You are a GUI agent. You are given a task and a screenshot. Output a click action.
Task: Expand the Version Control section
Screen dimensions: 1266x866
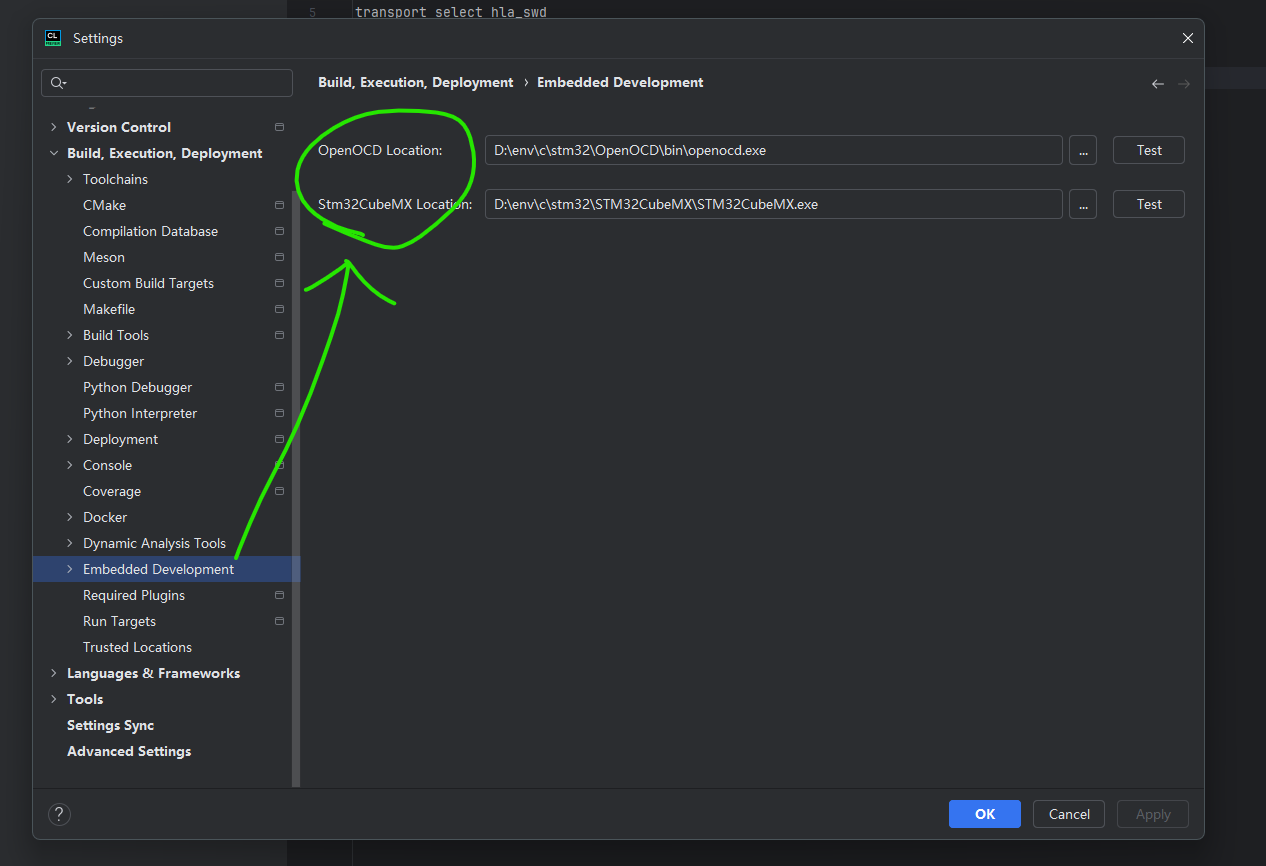coord(53,127)
